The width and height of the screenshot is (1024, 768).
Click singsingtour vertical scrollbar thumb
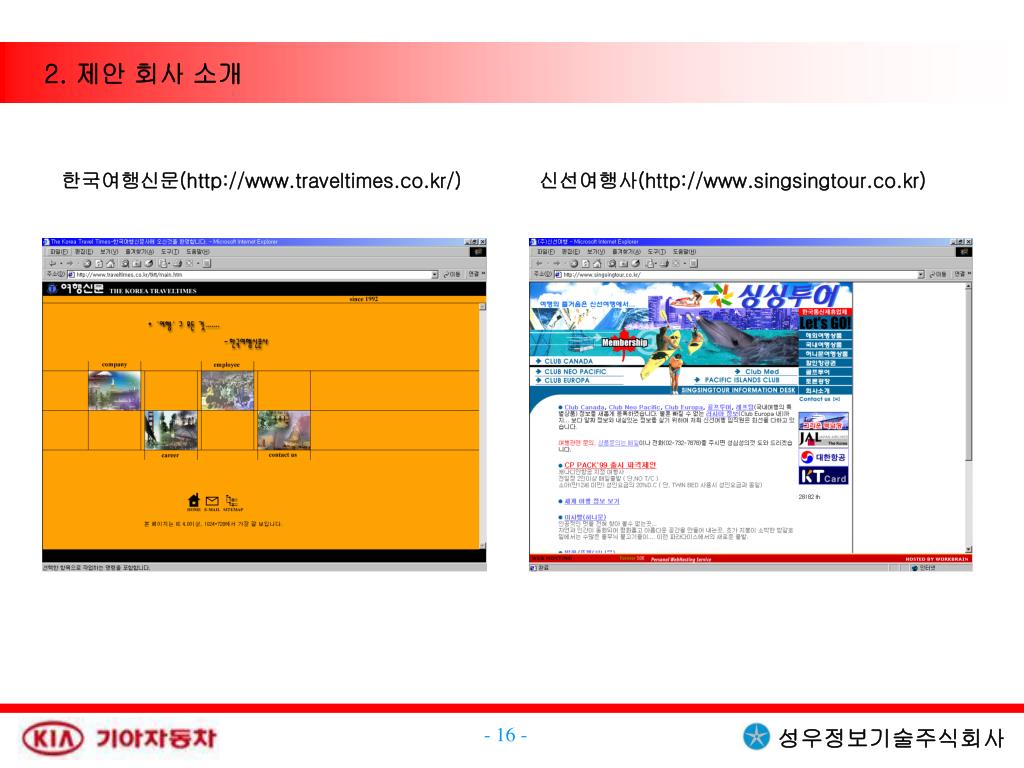(968, 376)
